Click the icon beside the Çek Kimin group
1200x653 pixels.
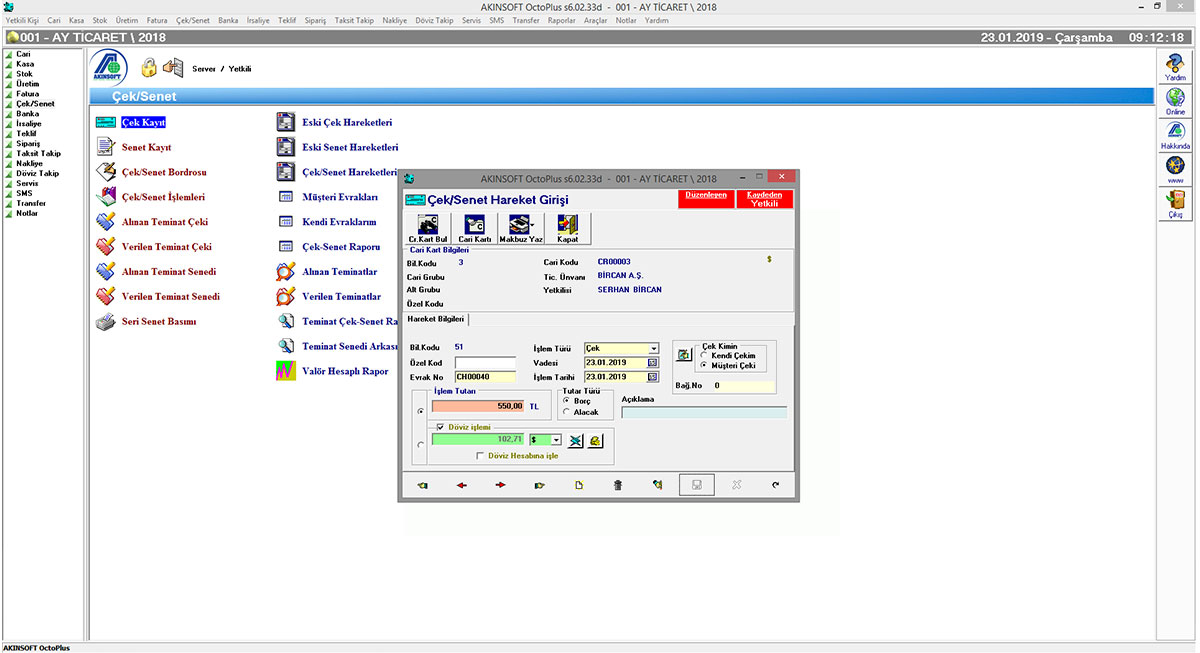684,355
